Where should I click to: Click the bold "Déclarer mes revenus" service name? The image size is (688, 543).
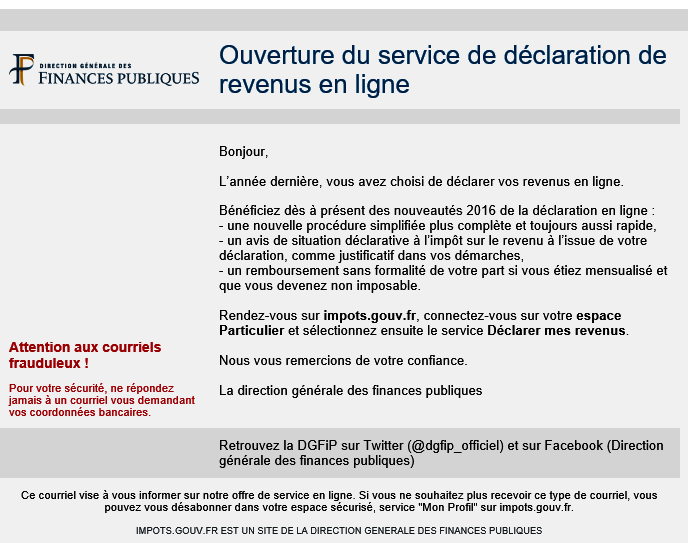556,330
